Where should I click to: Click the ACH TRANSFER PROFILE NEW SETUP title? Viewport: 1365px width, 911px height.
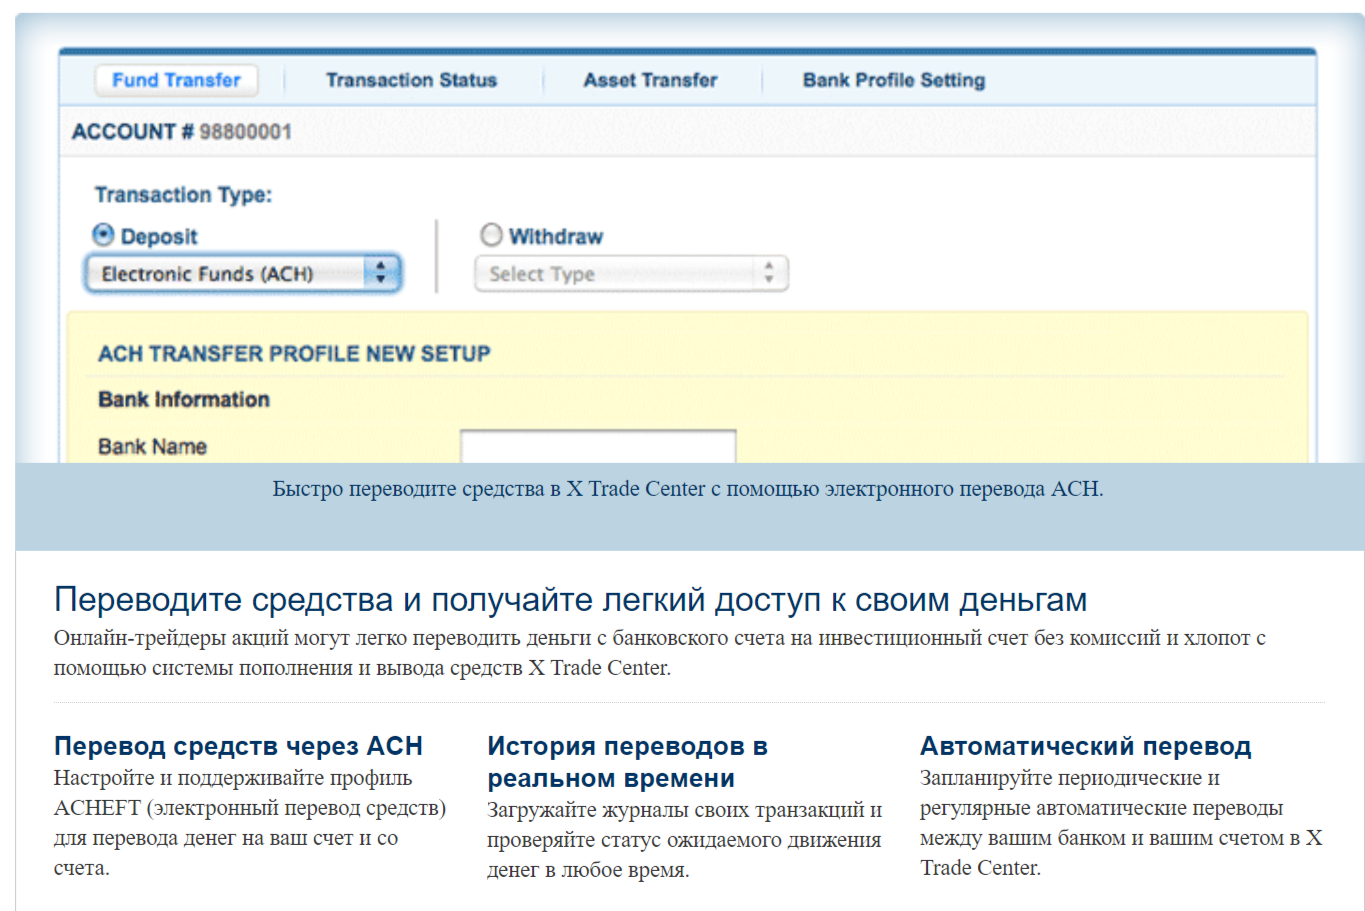pos(294,354)
